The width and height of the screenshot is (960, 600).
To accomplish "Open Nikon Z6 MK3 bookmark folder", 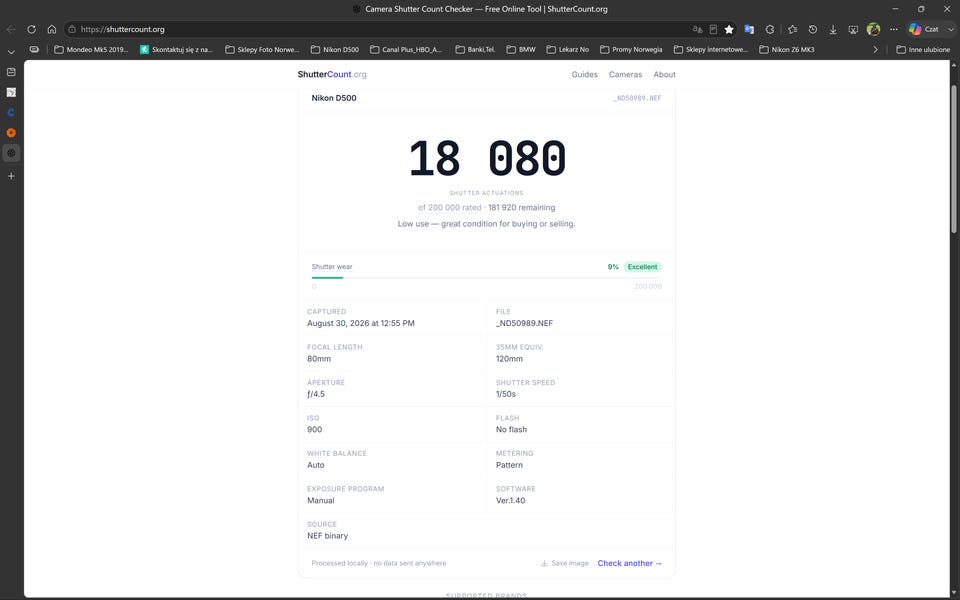I will pyautogui.click(x=787, y=50).
